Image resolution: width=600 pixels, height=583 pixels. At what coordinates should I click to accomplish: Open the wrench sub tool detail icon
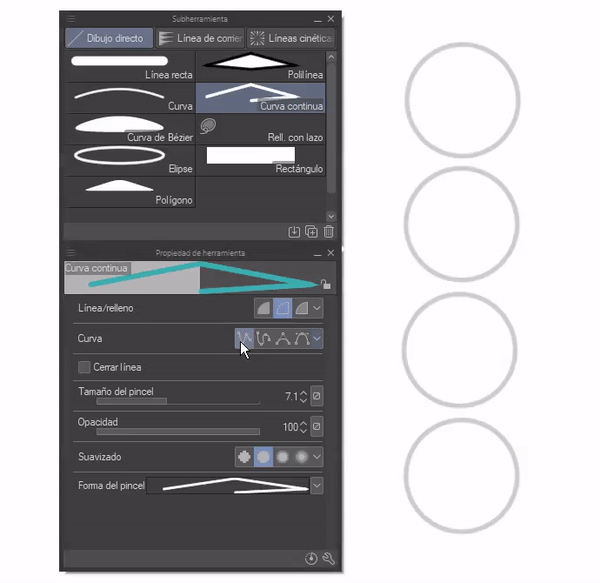pyautogui.click(x=328, y=559)
